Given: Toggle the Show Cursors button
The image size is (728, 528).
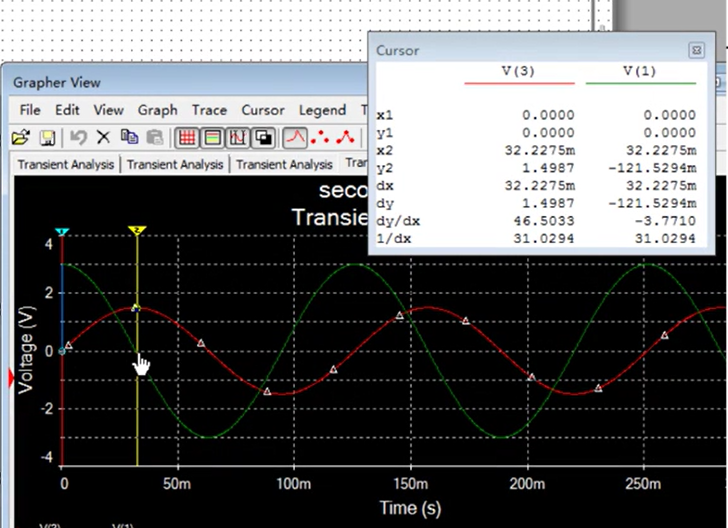Looking at the screenshot, I should pos(239,137).
